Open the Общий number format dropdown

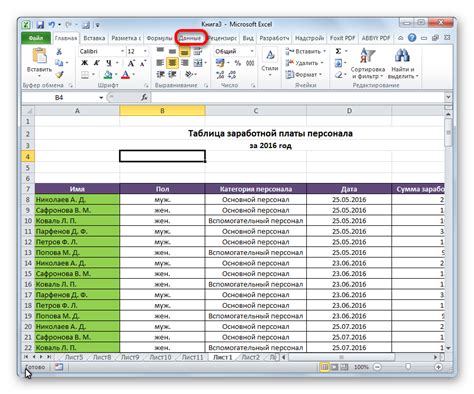pos(252,51)
